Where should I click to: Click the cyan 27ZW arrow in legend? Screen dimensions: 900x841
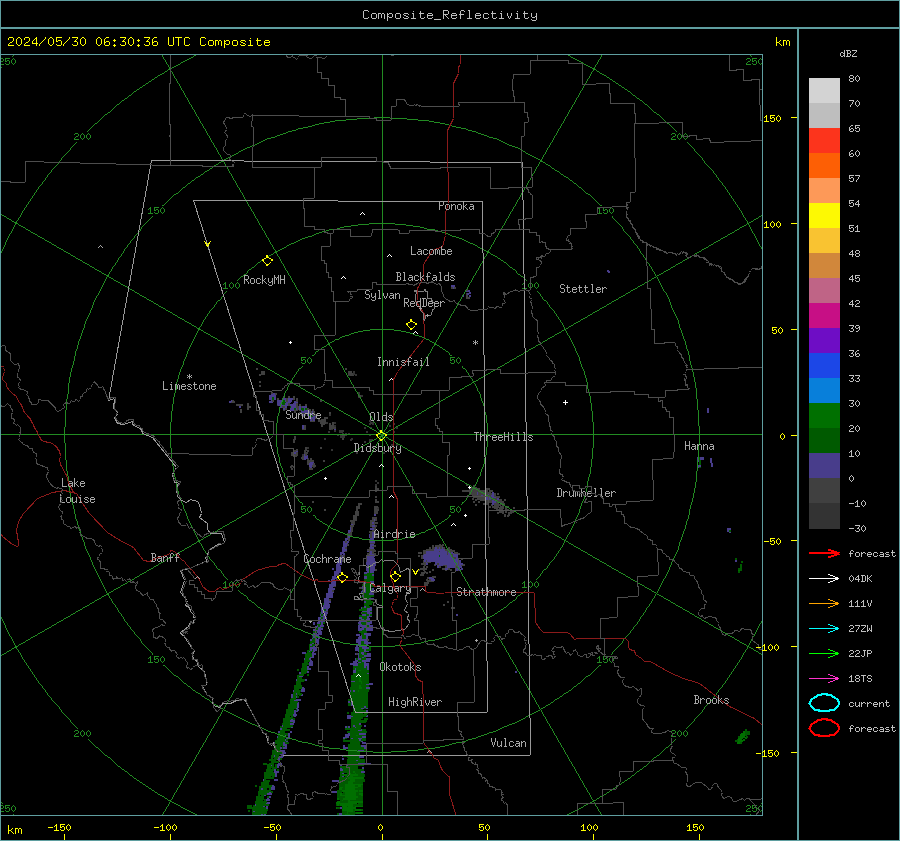(x=824, y=629)
